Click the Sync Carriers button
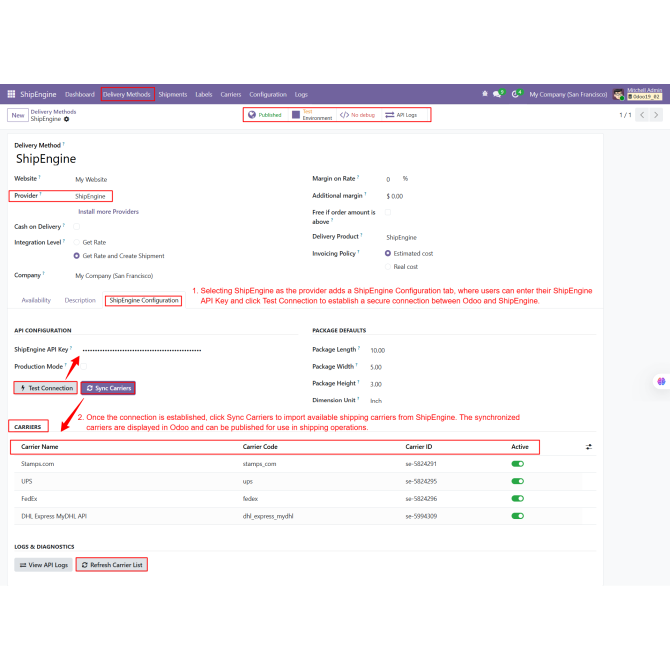This screenshot has width=670, height=670. (109, 388)
